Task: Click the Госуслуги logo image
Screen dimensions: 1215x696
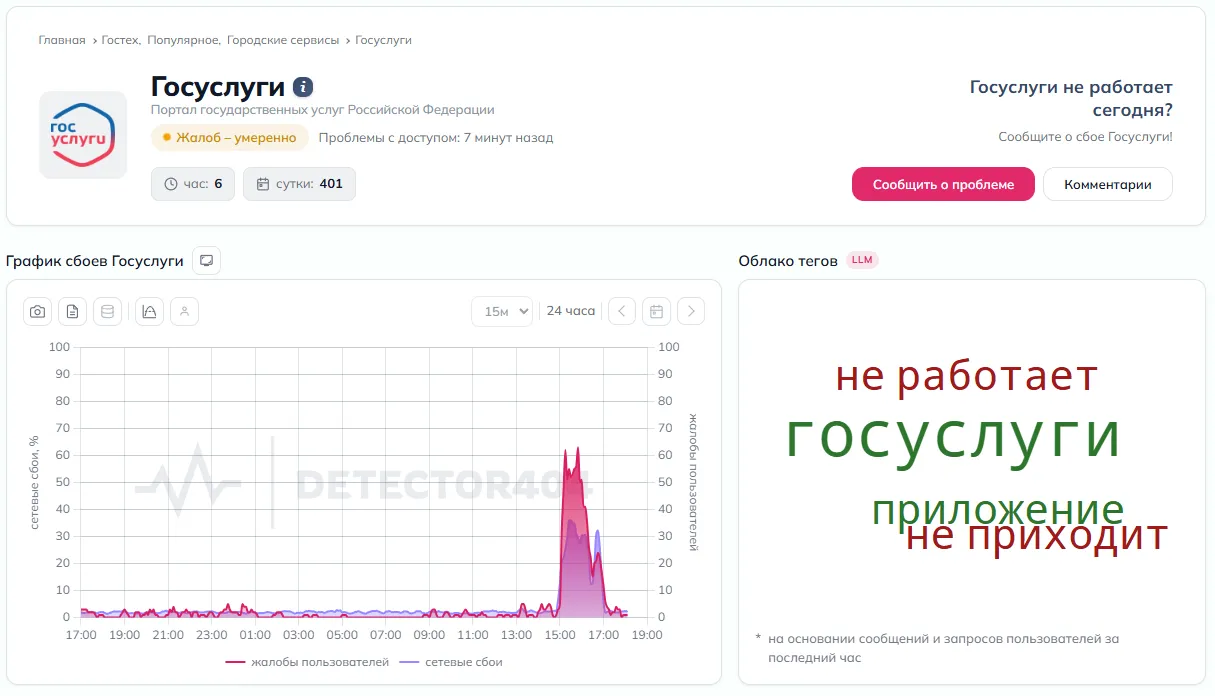Action: point(83,135)
